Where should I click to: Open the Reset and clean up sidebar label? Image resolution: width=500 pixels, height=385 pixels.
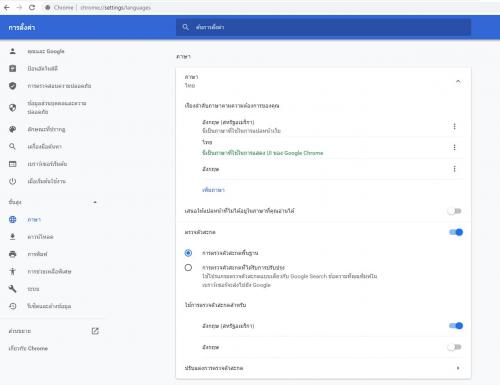coord(49,306)
